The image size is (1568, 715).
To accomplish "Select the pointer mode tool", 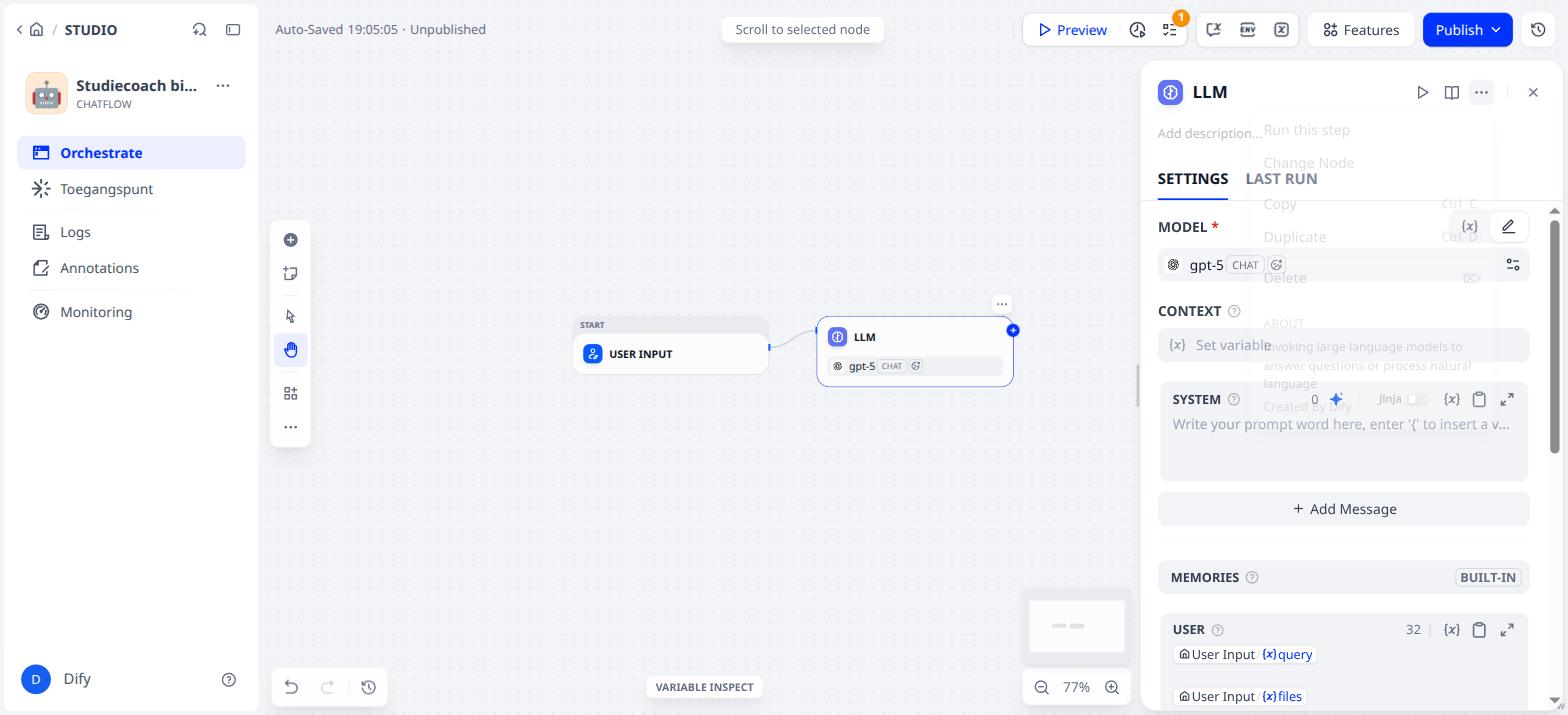I will [290, 316].
